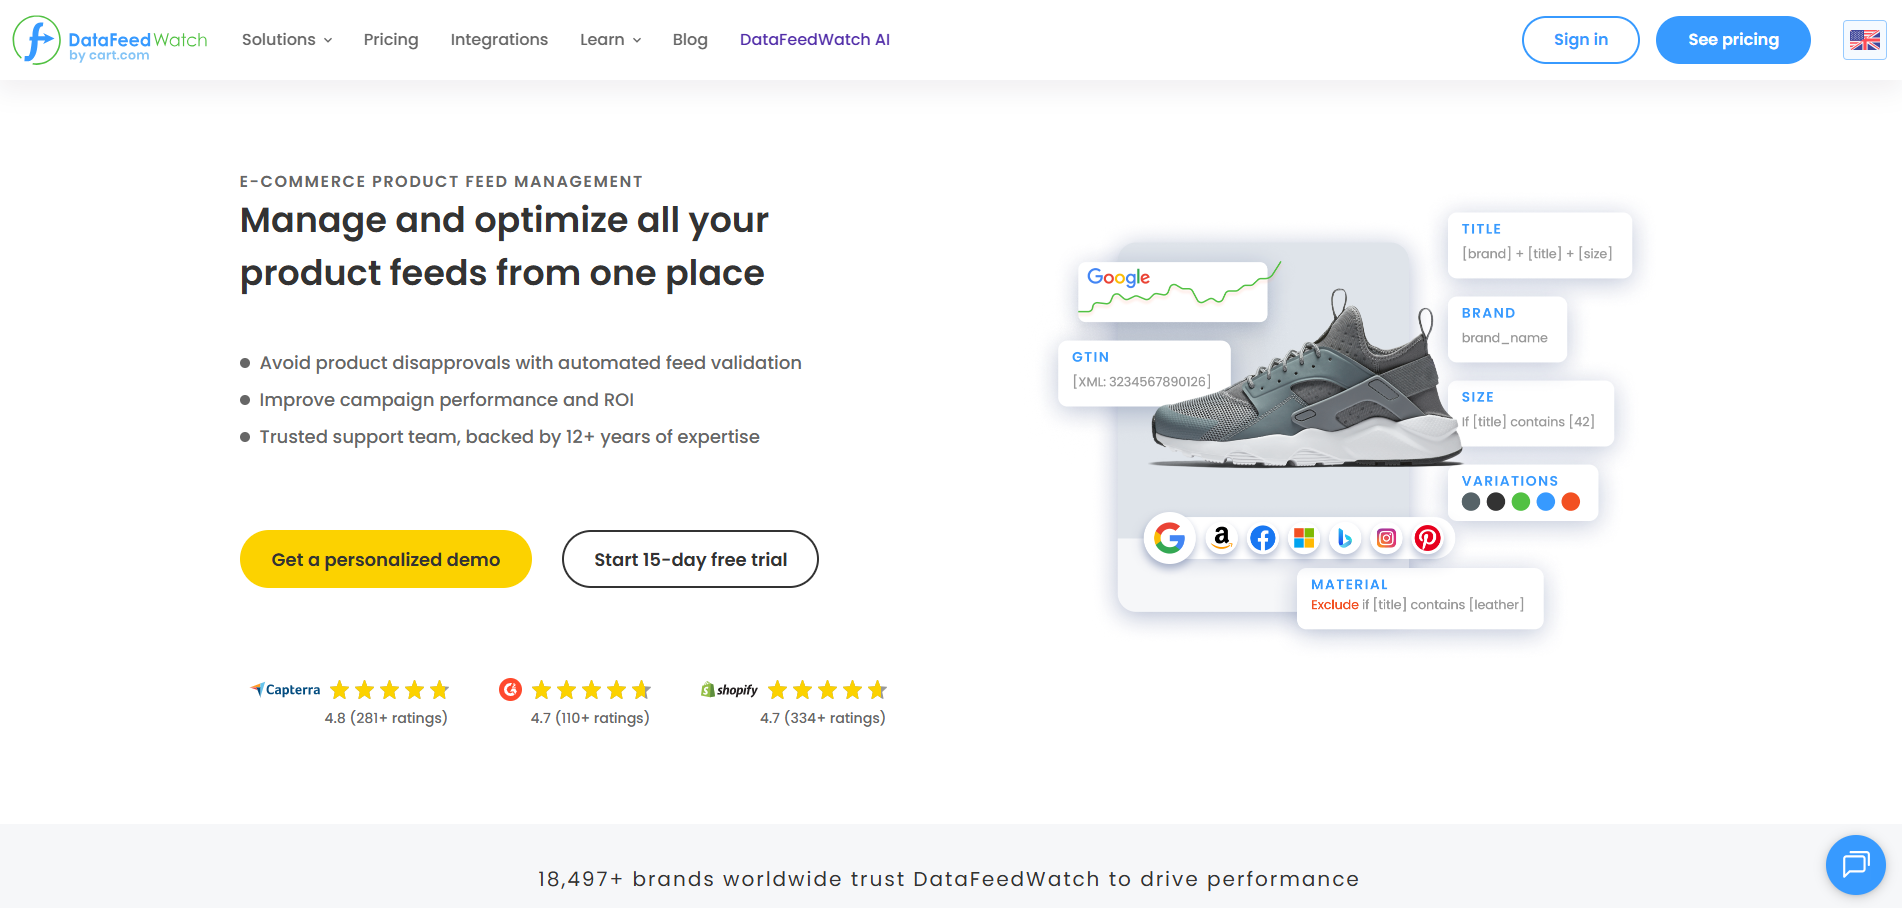Open the Blog menu item
This screenshot has width=1902, height=908.
[x=690, y=40]
